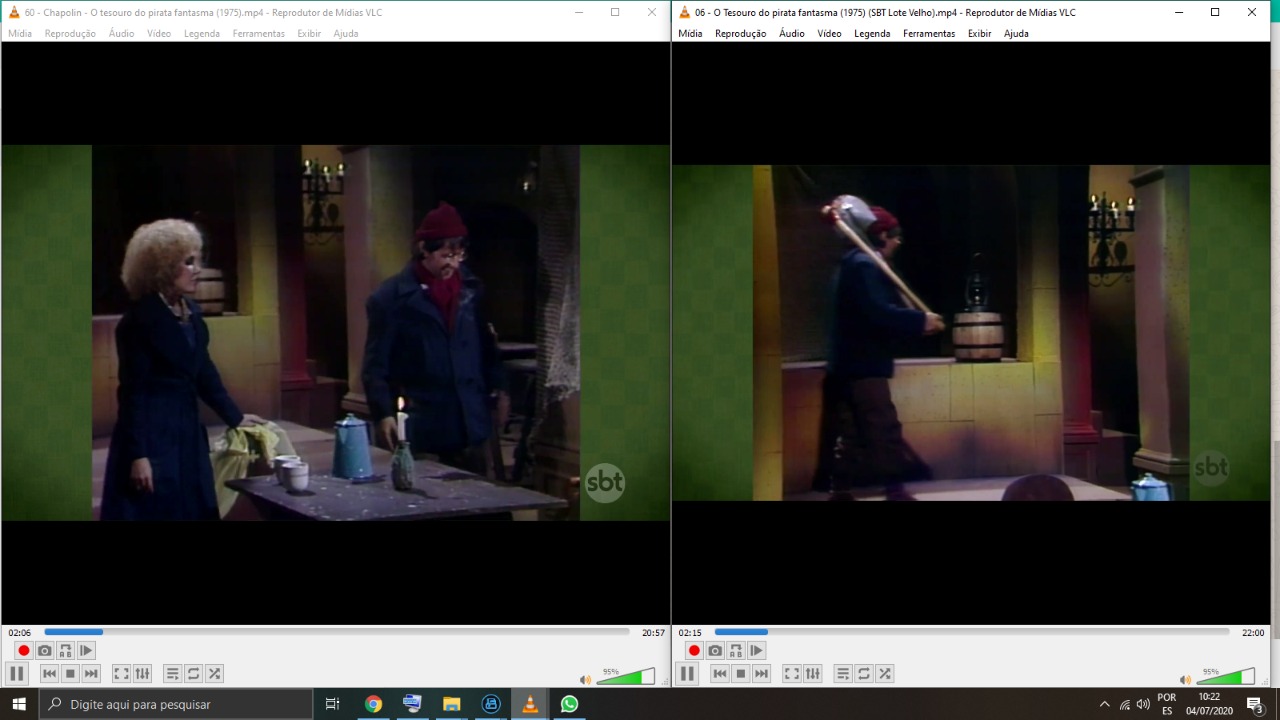Stop playback in the right VLC window

pyautogui.click(x=740, y=674)
